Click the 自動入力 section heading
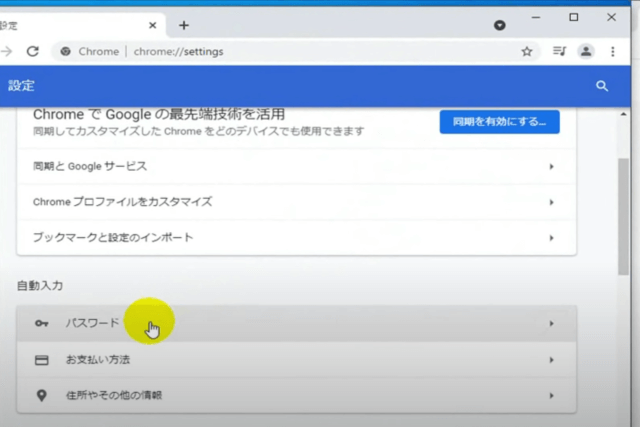The image size is (640, 427). (40, 285)
